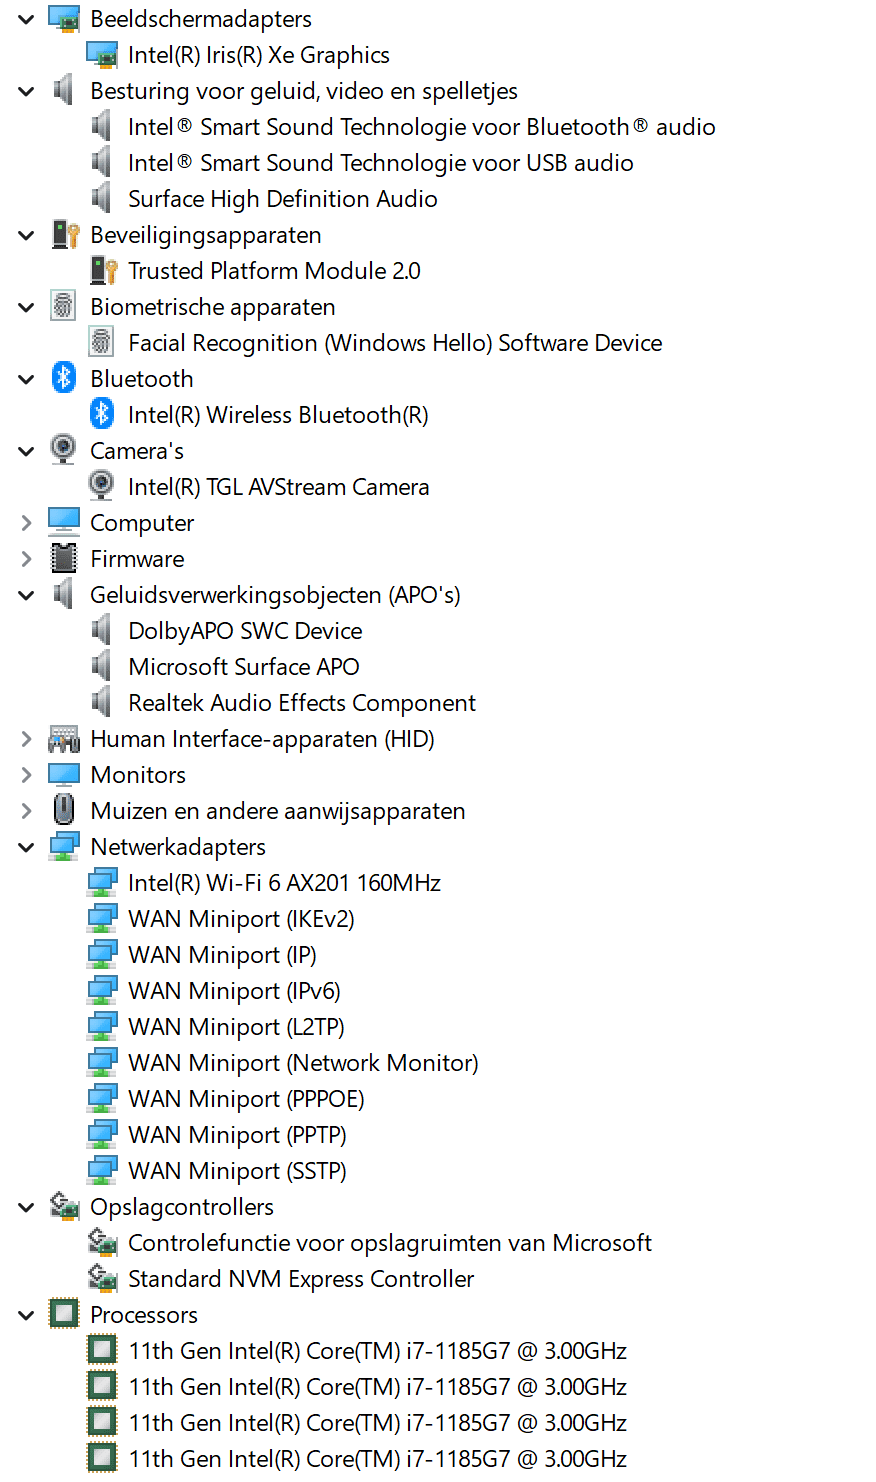Click the Bluetooth category icon
The image size is (876, 1482).
(64, 378)
